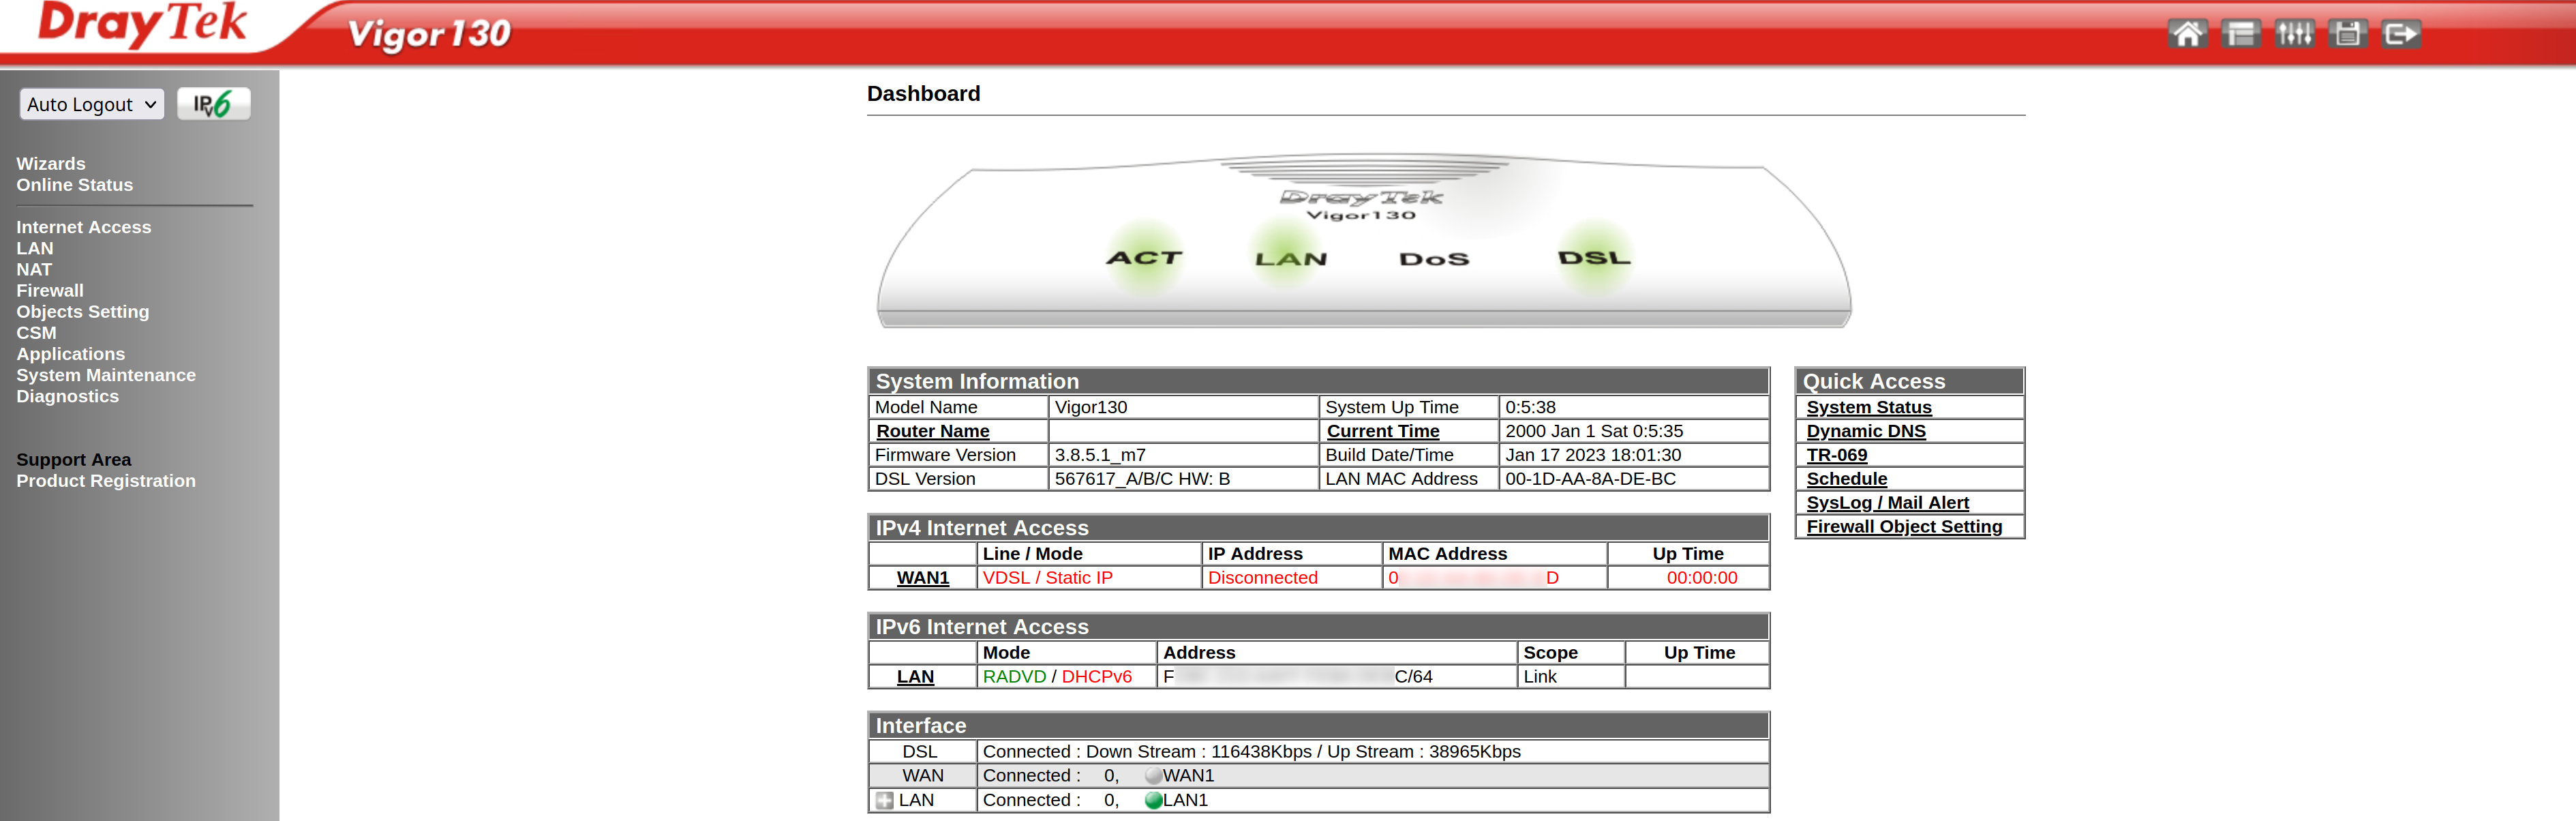Open the SysLog / Mail Alert link
Viewport: 2576px width, 821px height.
[x=1887, y=503]
